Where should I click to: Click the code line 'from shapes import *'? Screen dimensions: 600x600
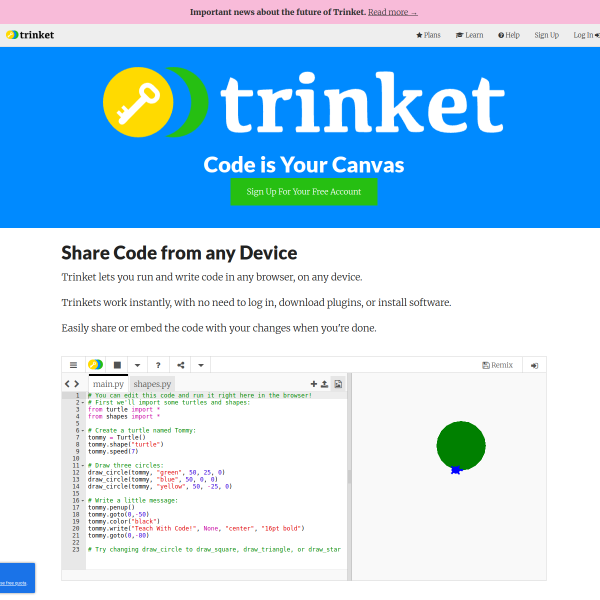124,416
